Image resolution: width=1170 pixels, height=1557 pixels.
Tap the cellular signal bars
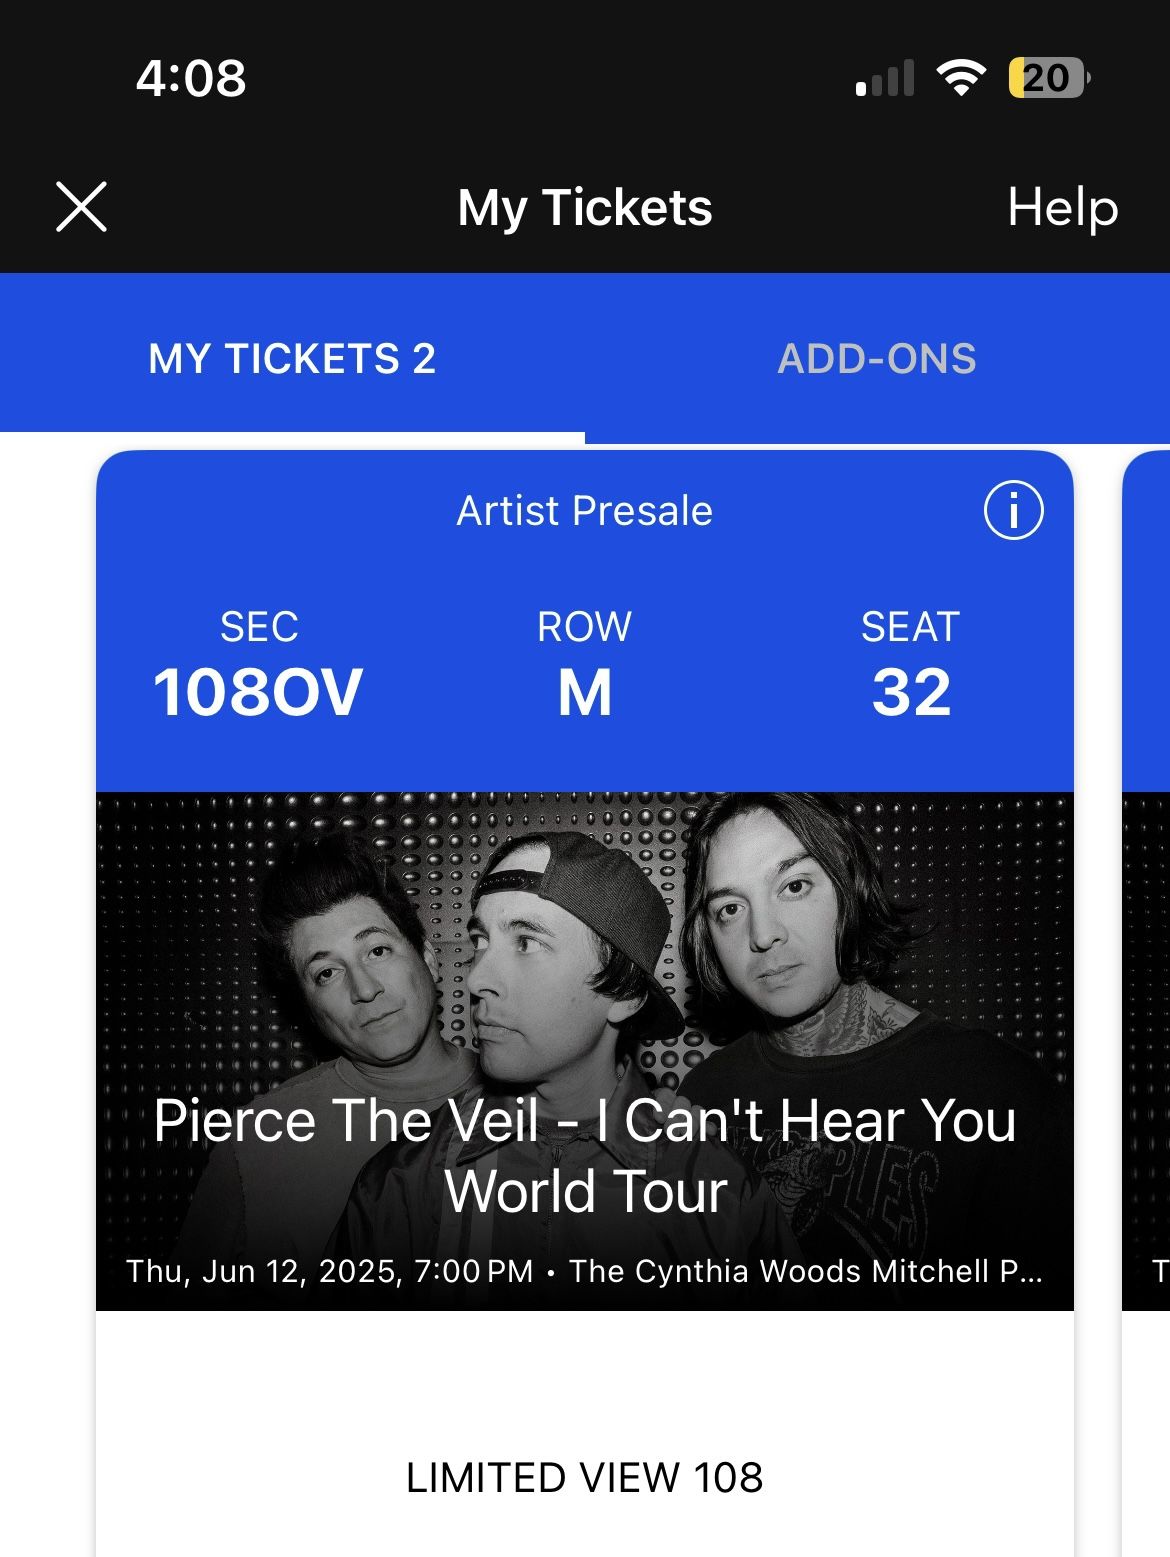(886, 79)
